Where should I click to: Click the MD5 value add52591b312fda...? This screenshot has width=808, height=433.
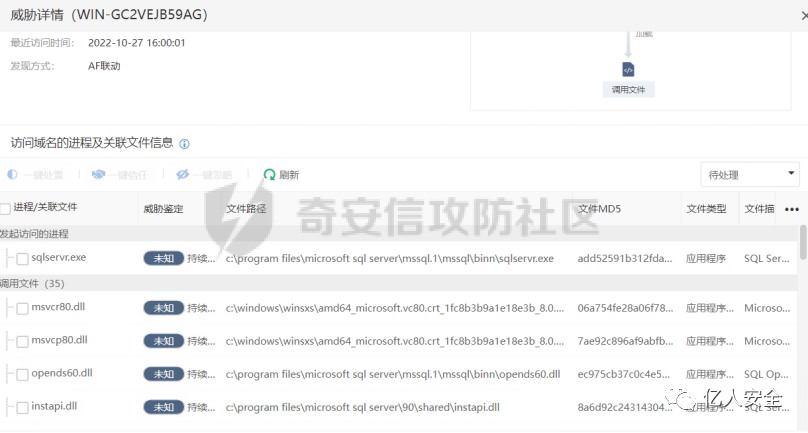[625, 259]
